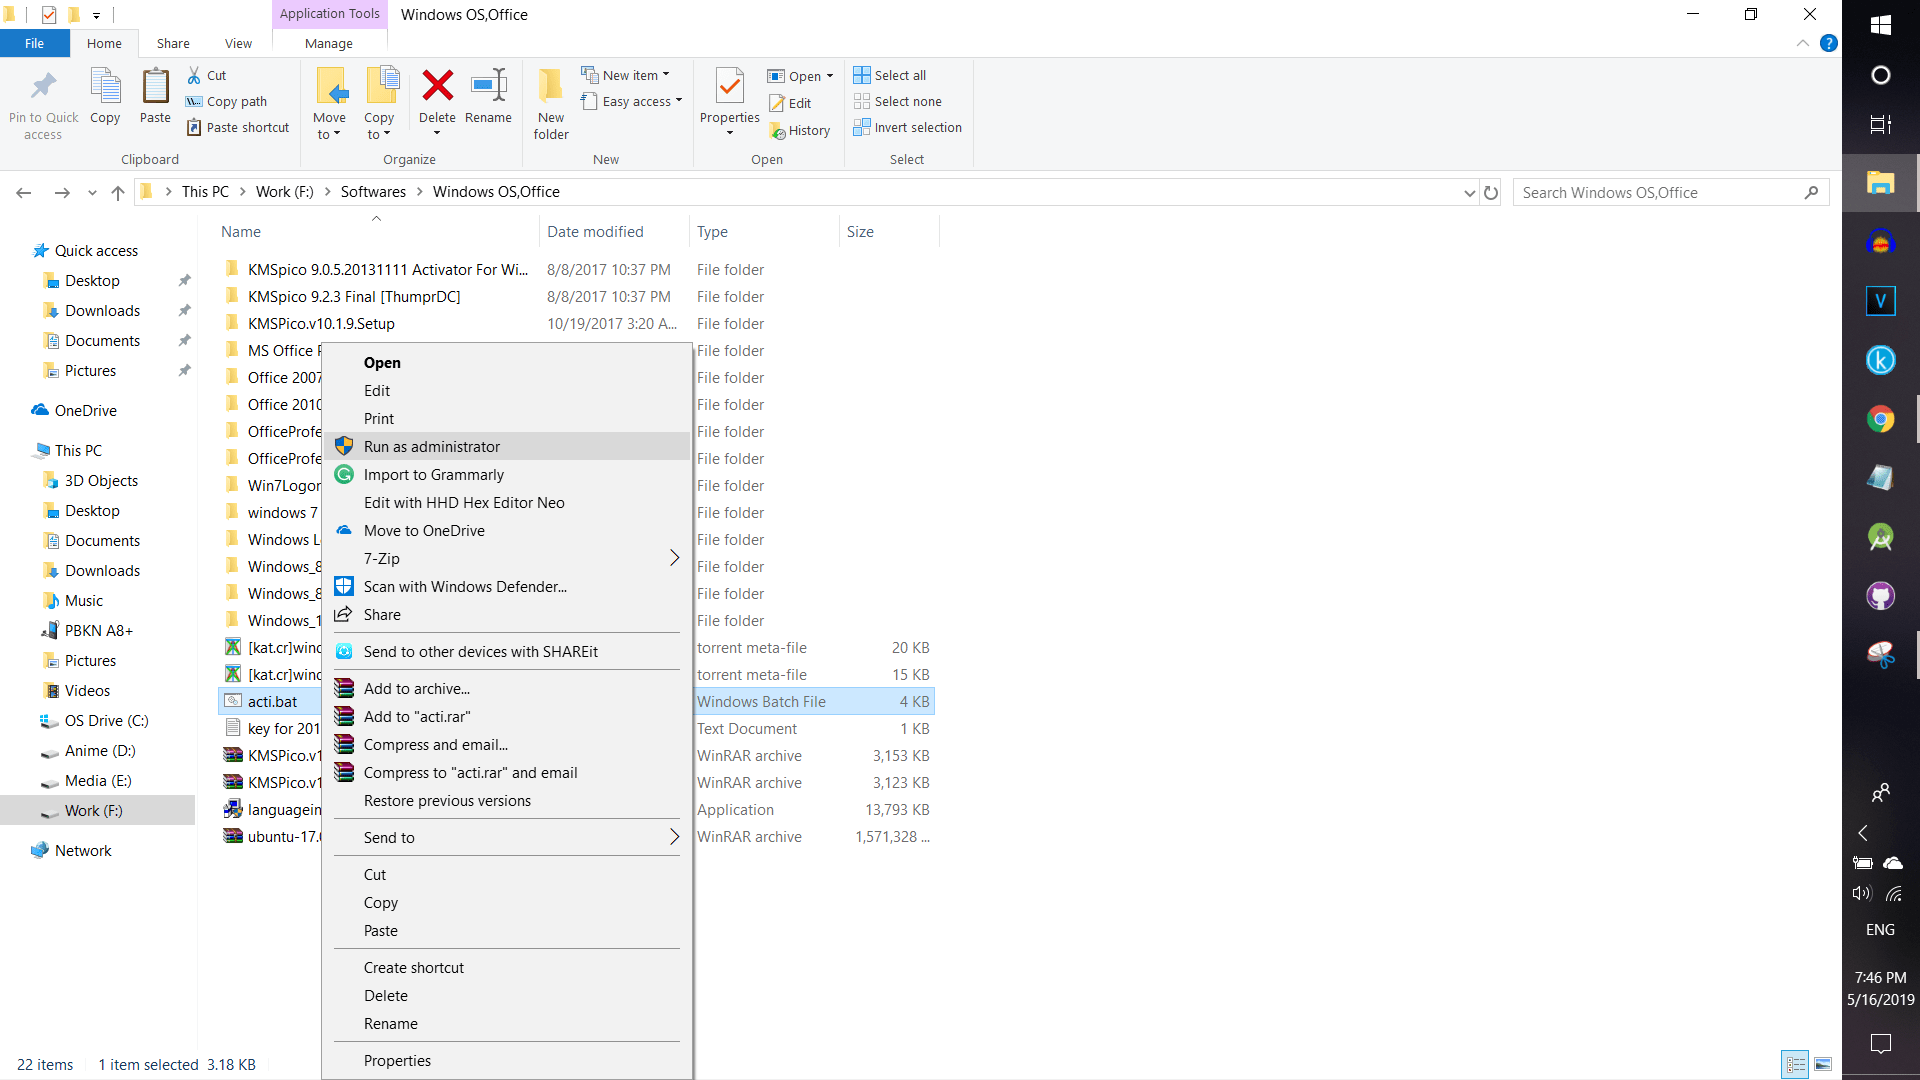Open Chrome from the taskbar

click(x=1880, y=419)
